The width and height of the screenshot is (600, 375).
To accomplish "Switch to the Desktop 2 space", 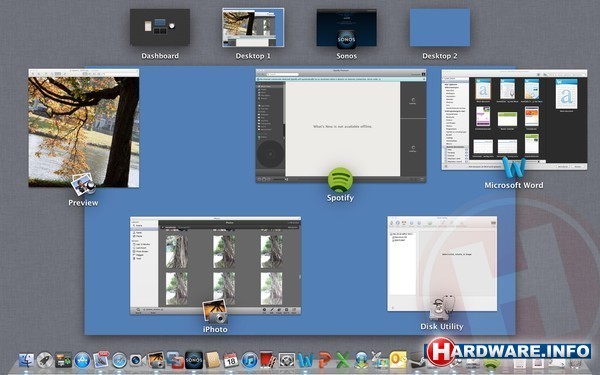I will point(440,28).
